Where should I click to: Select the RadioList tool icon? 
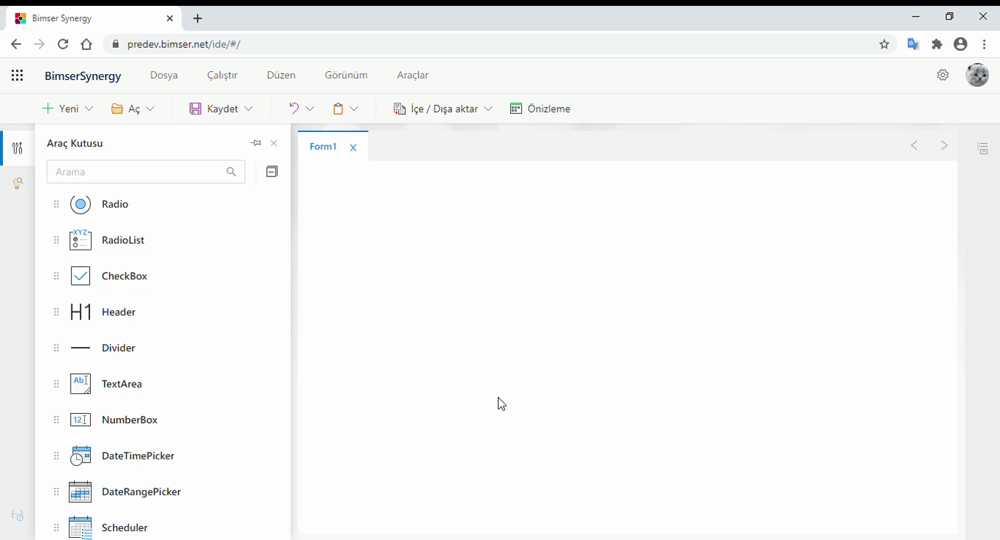(x=81, y=240)
